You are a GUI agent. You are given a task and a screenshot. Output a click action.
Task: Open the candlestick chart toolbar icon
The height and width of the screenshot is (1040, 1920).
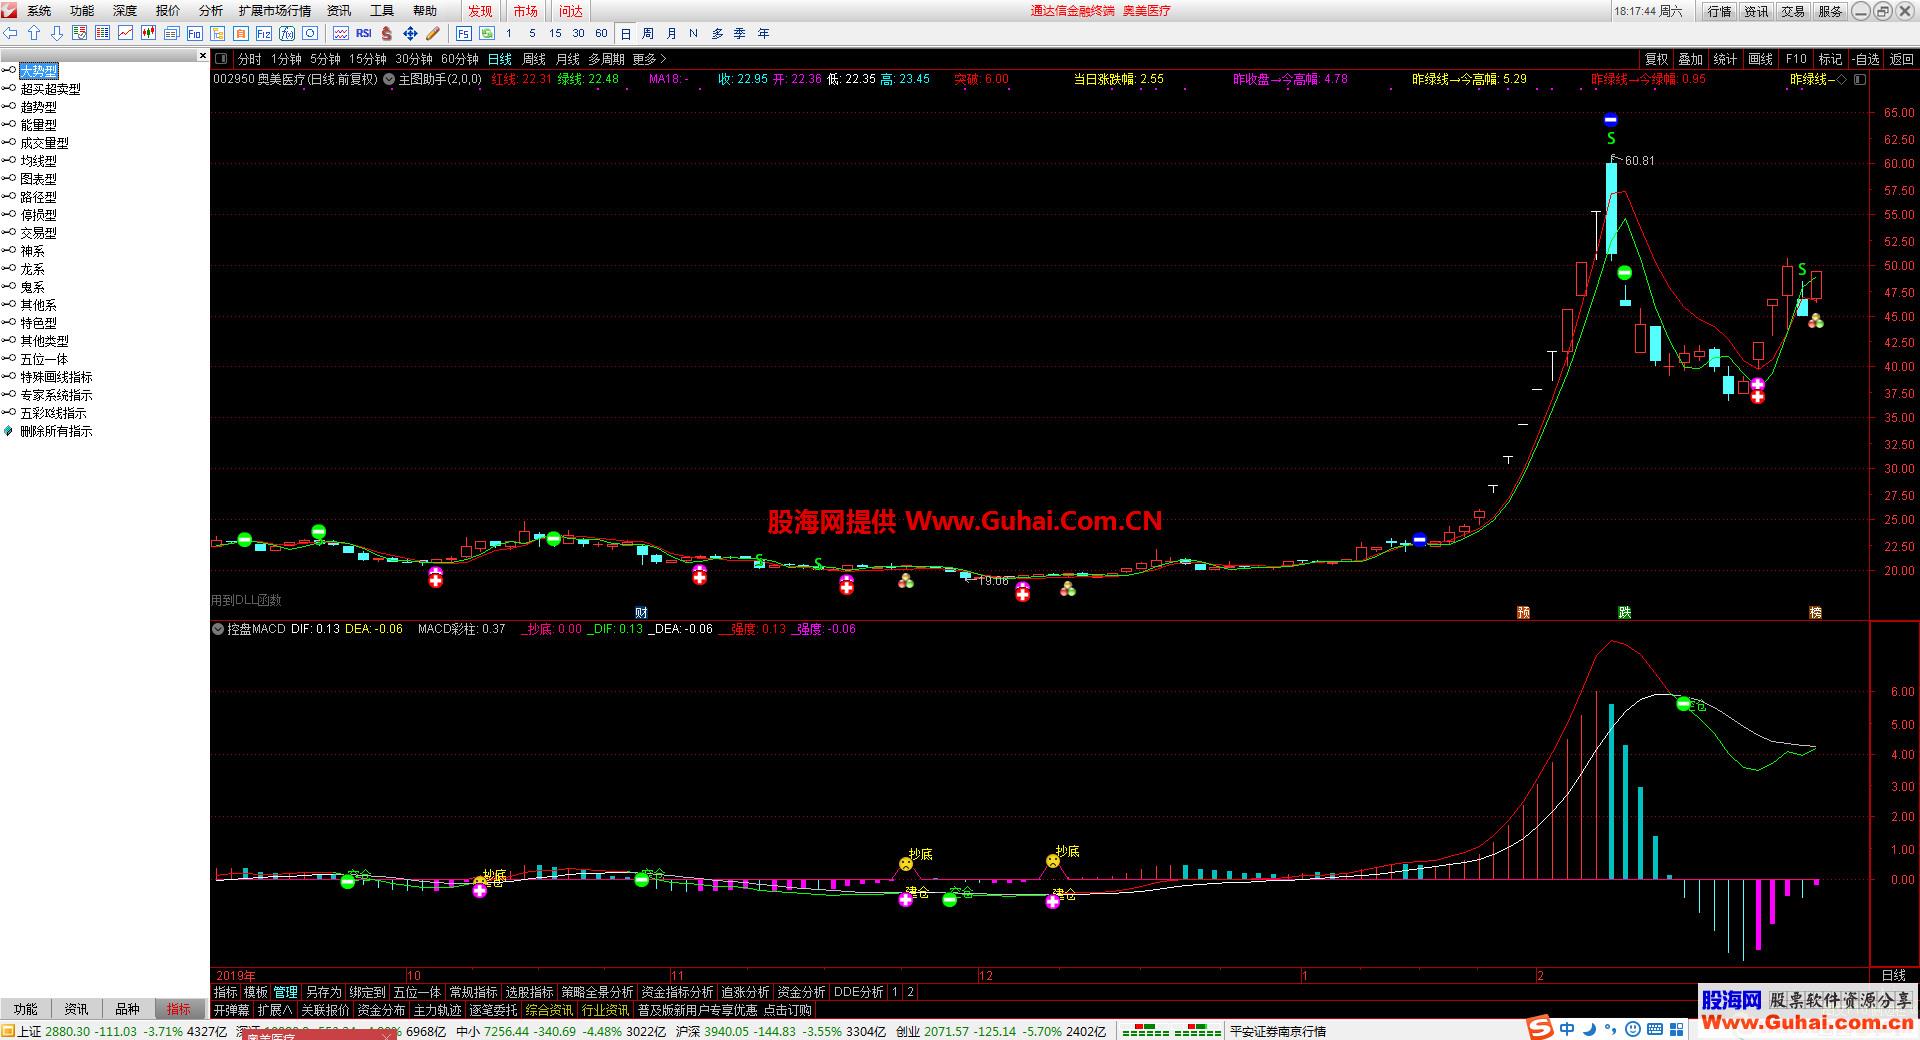[x=148, y=33]
